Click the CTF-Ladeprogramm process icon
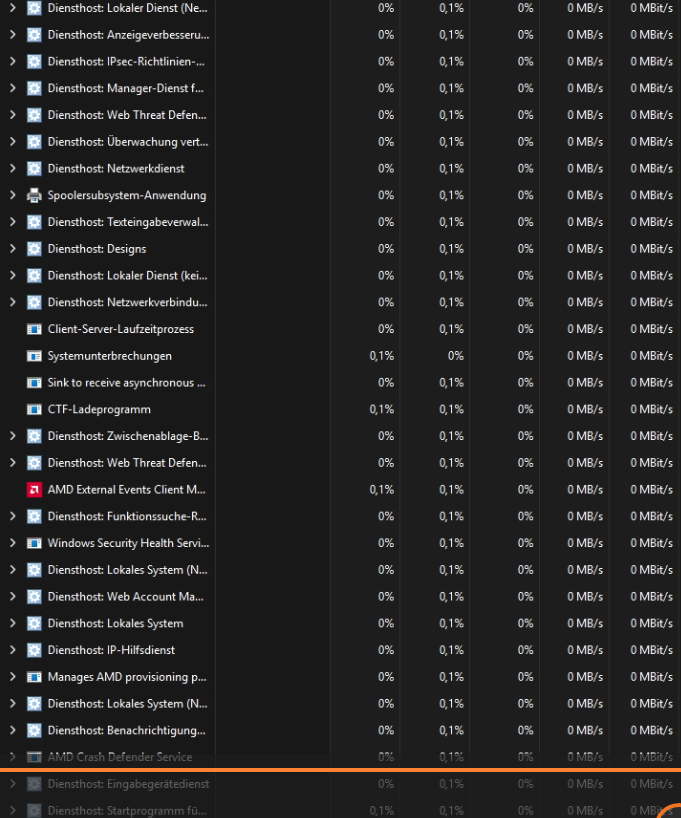This screenshot has height=818, width=681. (x=34, y=409)
